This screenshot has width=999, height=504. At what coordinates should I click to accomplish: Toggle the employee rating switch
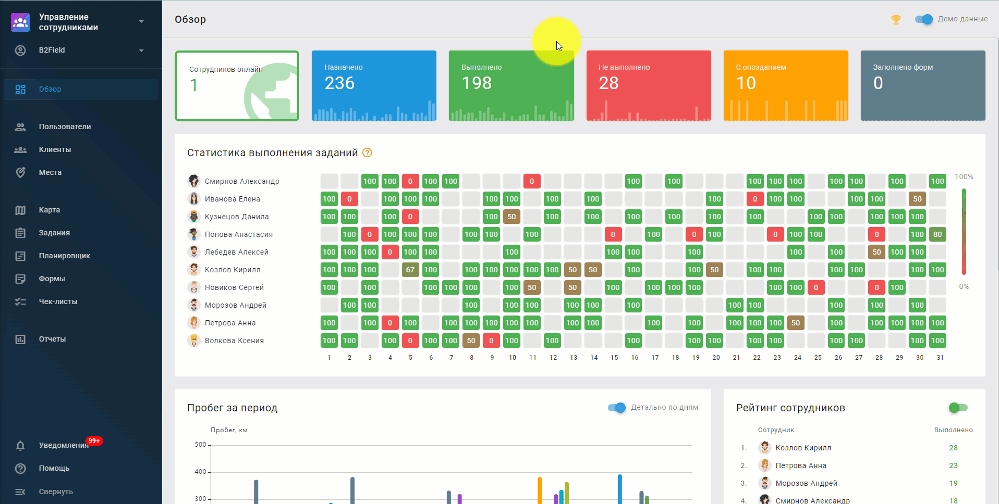tap(958, 408)
